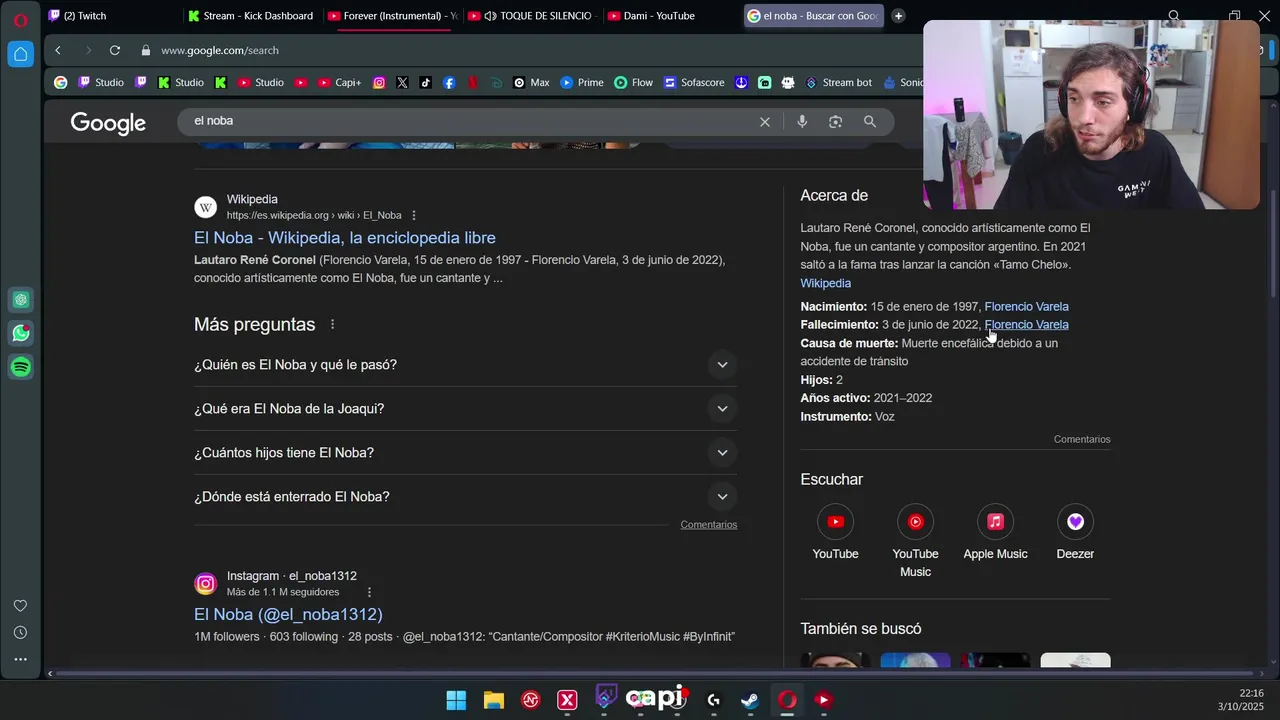Open the TikTok bookmark icon

[426, 83]
